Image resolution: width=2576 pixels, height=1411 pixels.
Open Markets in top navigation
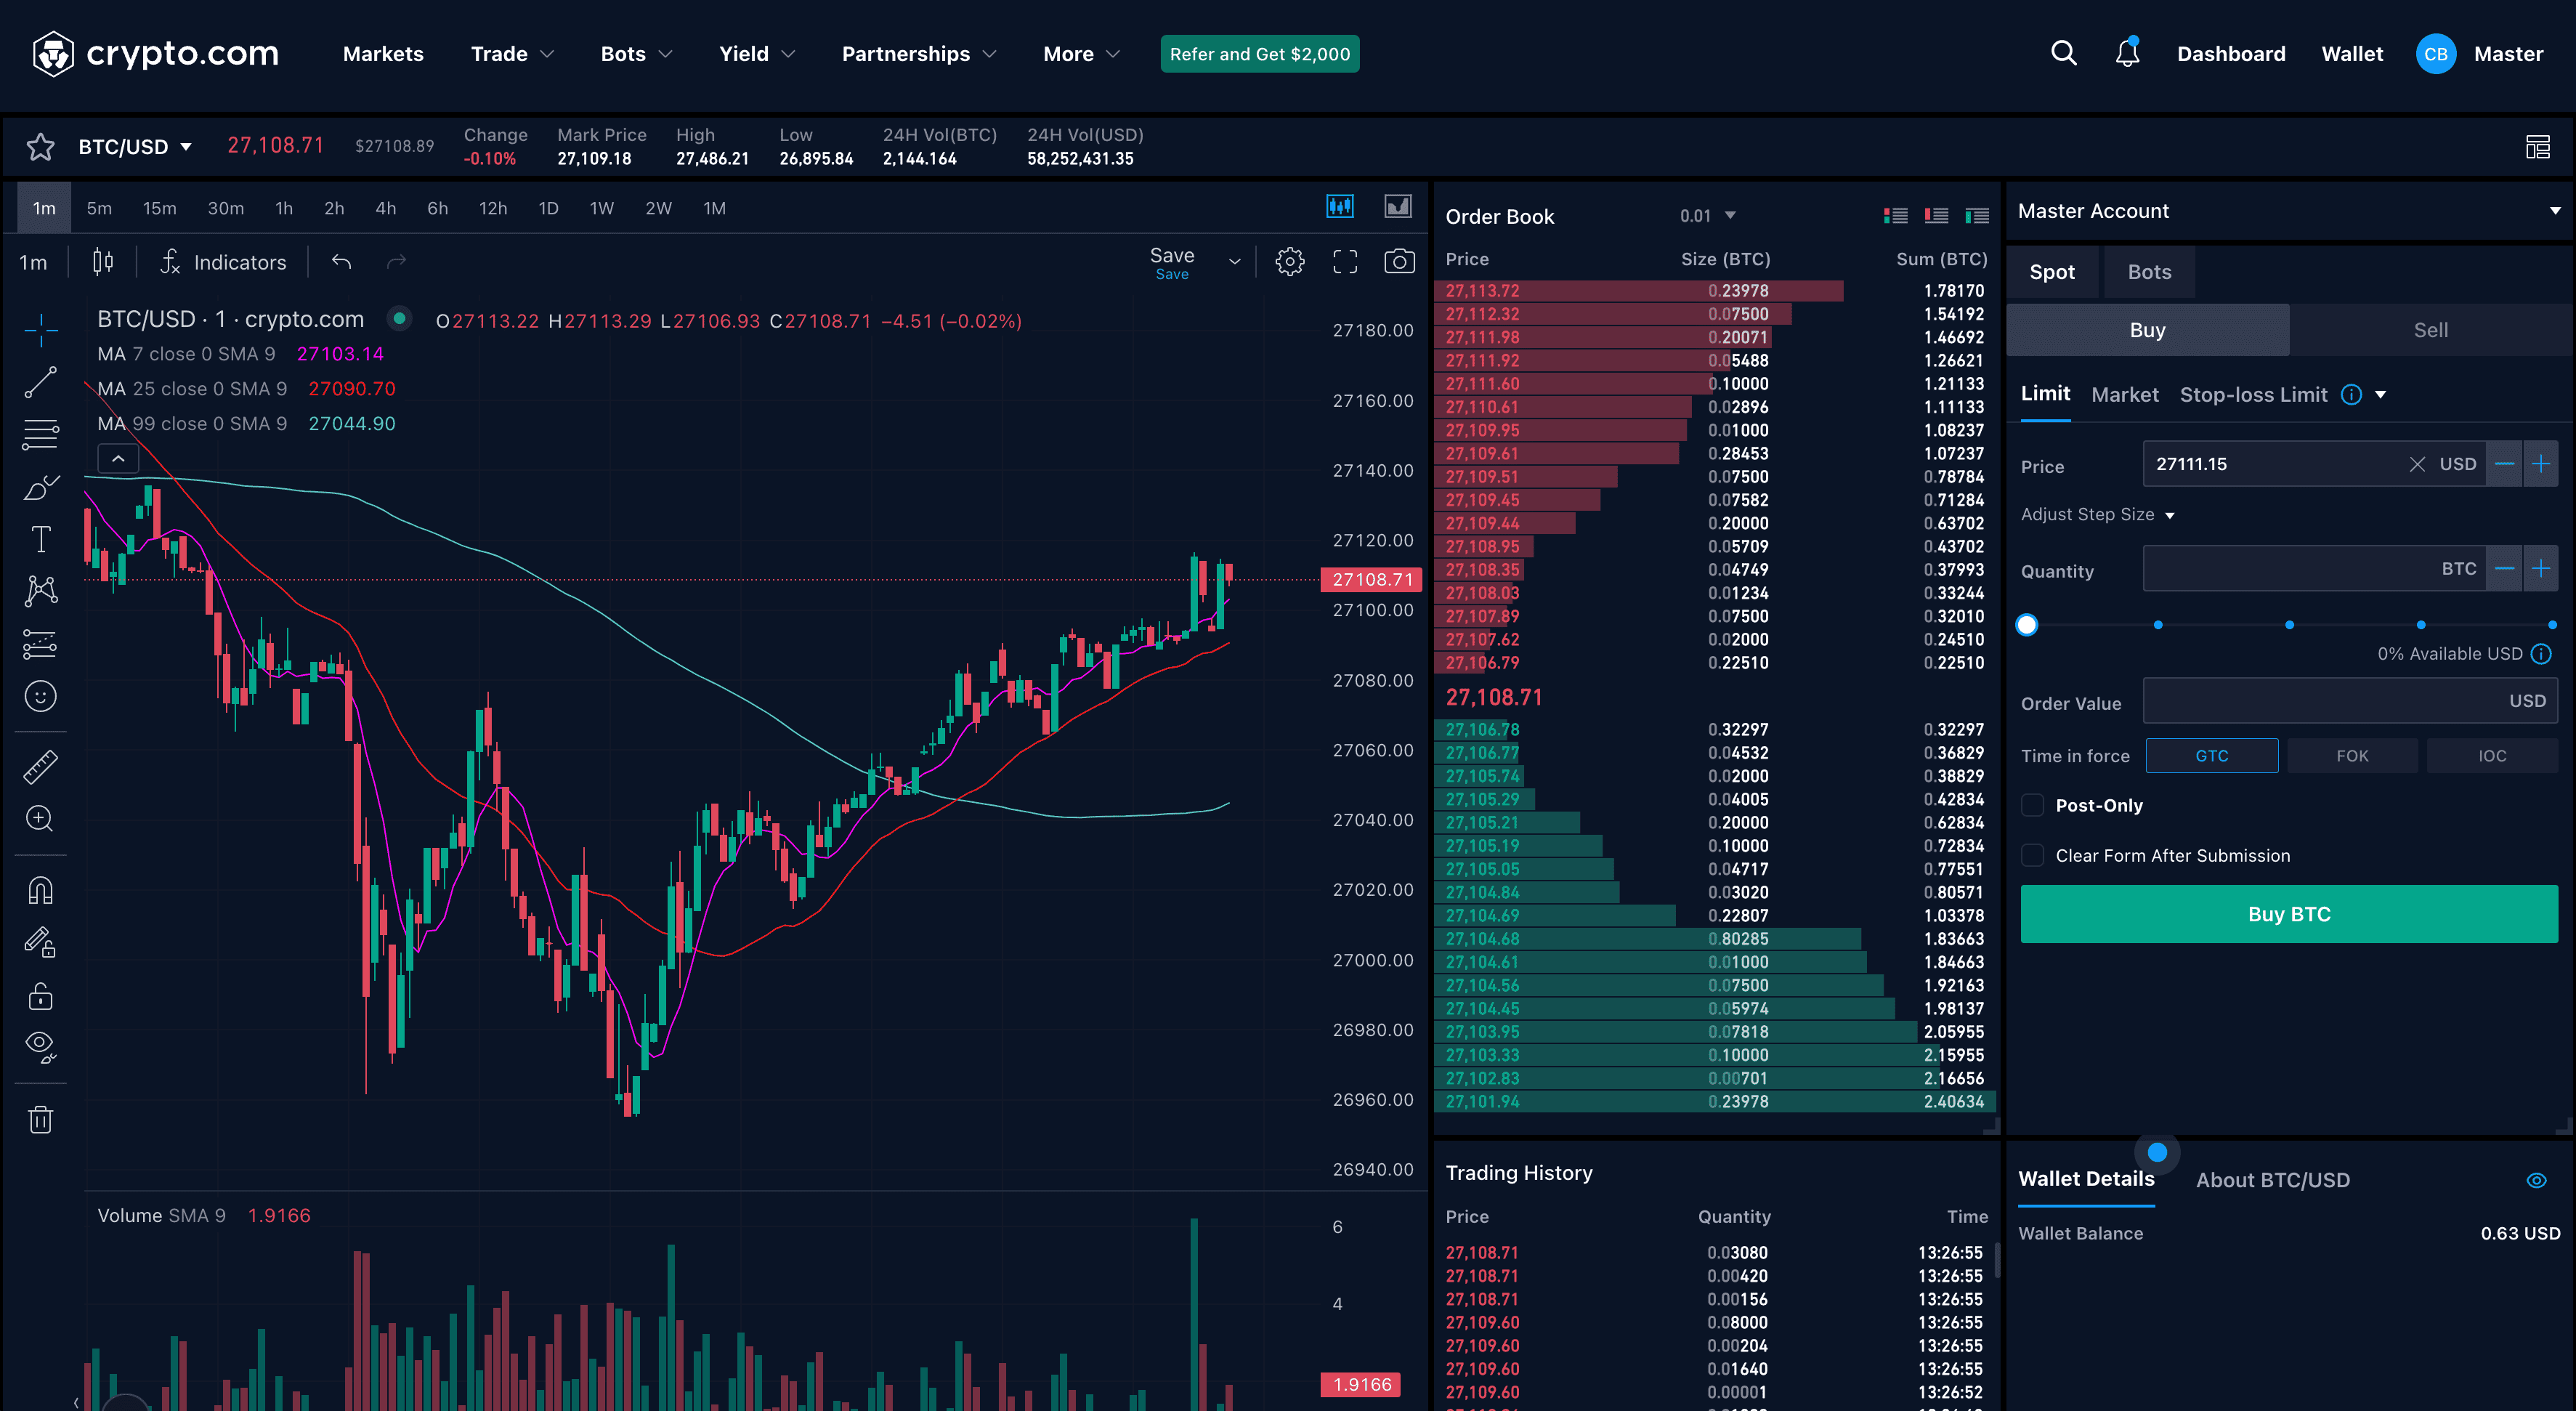point(383,54)
